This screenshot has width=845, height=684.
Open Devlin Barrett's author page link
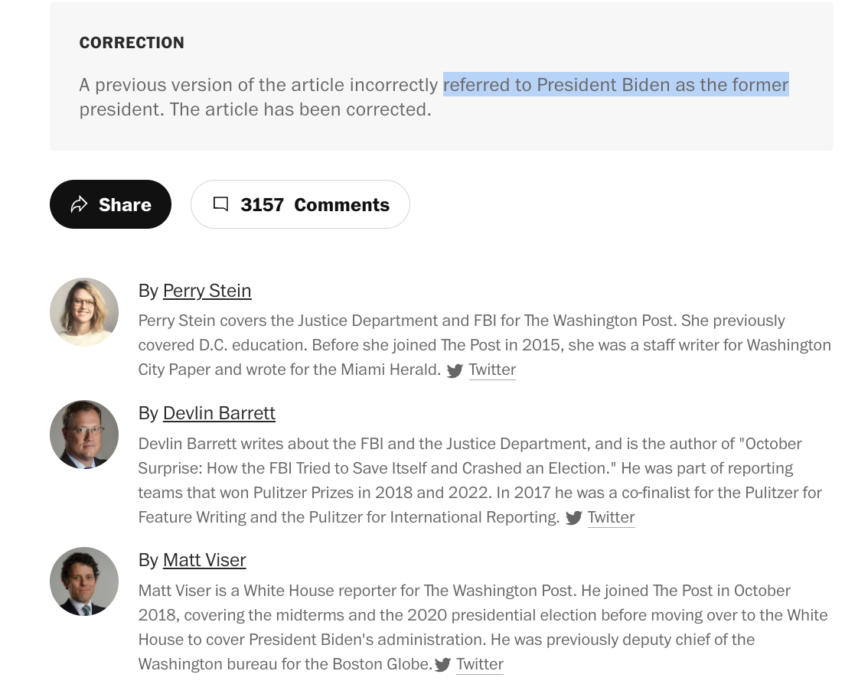tap(219, 413)
